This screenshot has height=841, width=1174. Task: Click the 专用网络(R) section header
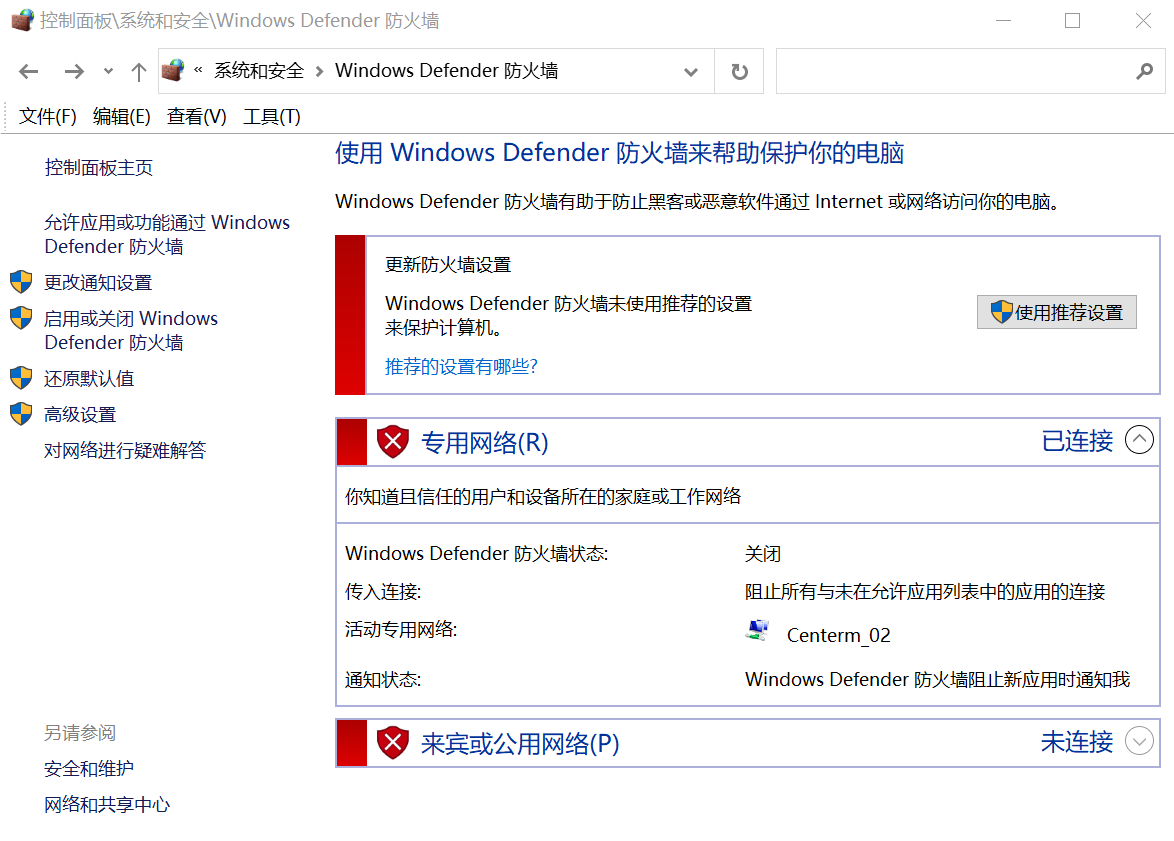pos(485,443)
